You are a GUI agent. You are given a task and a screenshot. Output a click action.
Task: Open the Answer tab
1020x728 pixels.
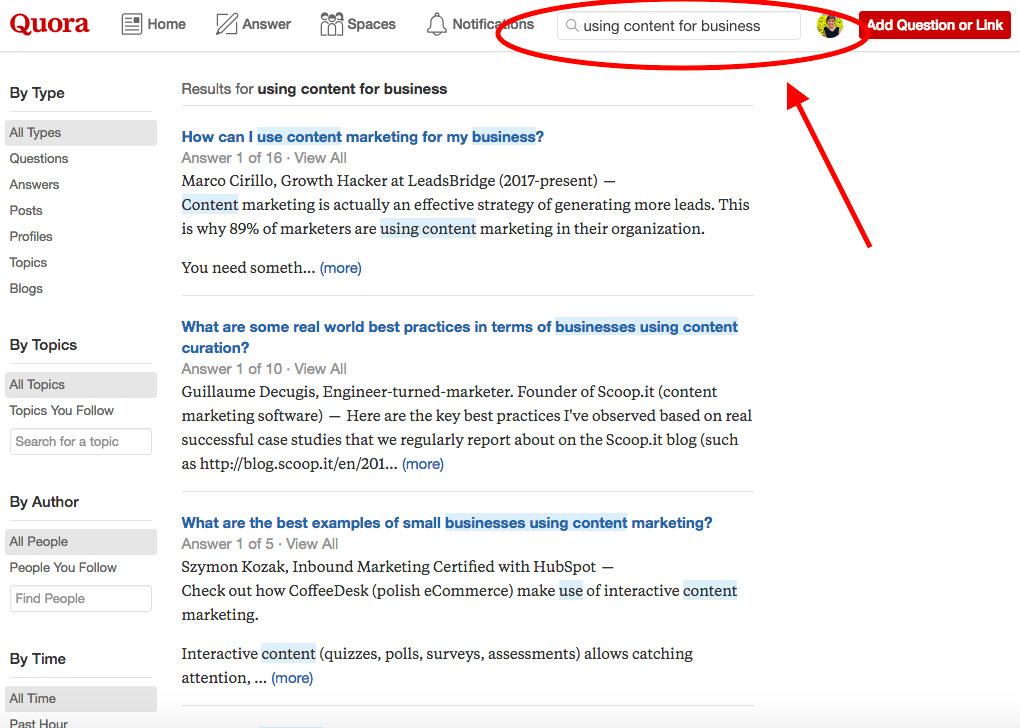tap(254, 25)
